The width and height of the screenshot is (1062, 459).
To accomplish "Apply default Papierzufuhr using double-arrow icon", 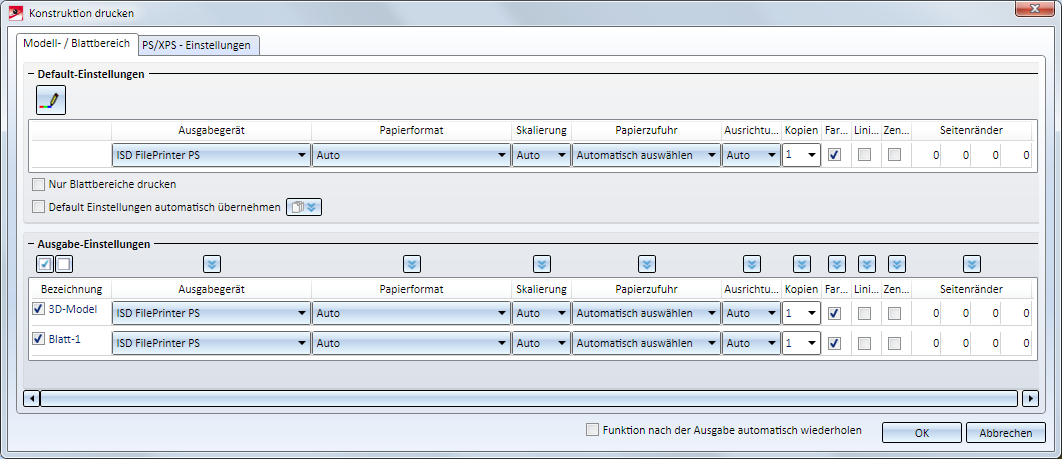I will (x=646, y=264).
